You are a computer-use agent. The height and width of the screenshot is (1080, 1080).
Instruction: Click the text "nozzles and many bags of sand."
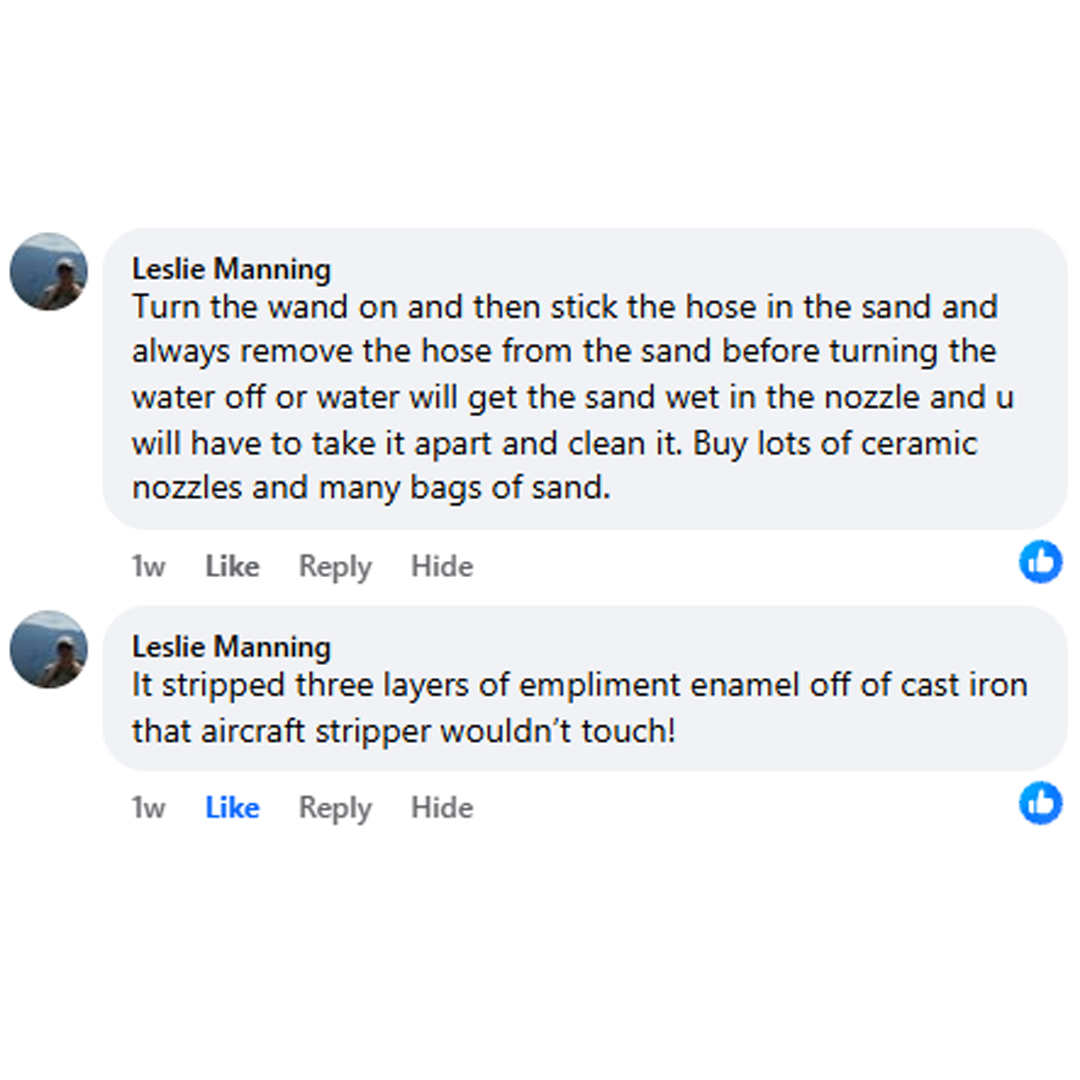tap(370, 489)
